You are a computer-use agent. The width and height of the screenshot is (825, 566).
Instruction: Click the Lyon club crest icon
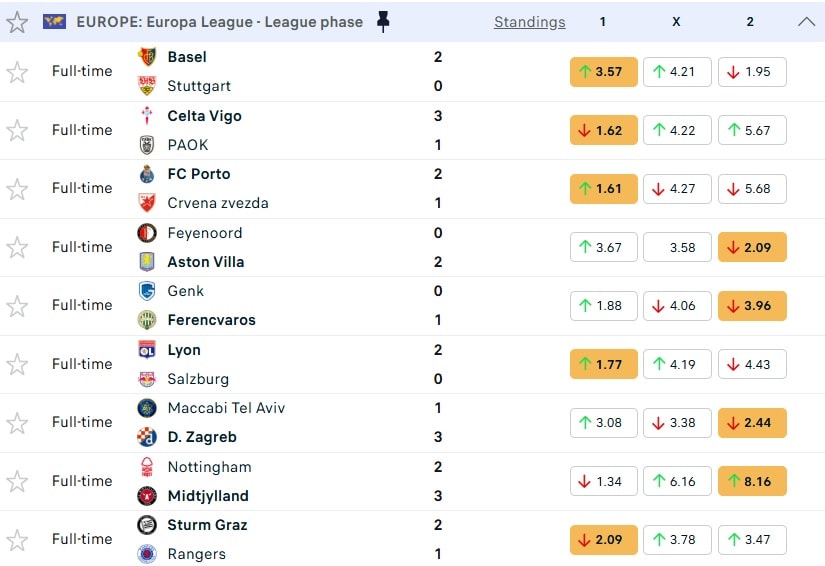point(147,350)
